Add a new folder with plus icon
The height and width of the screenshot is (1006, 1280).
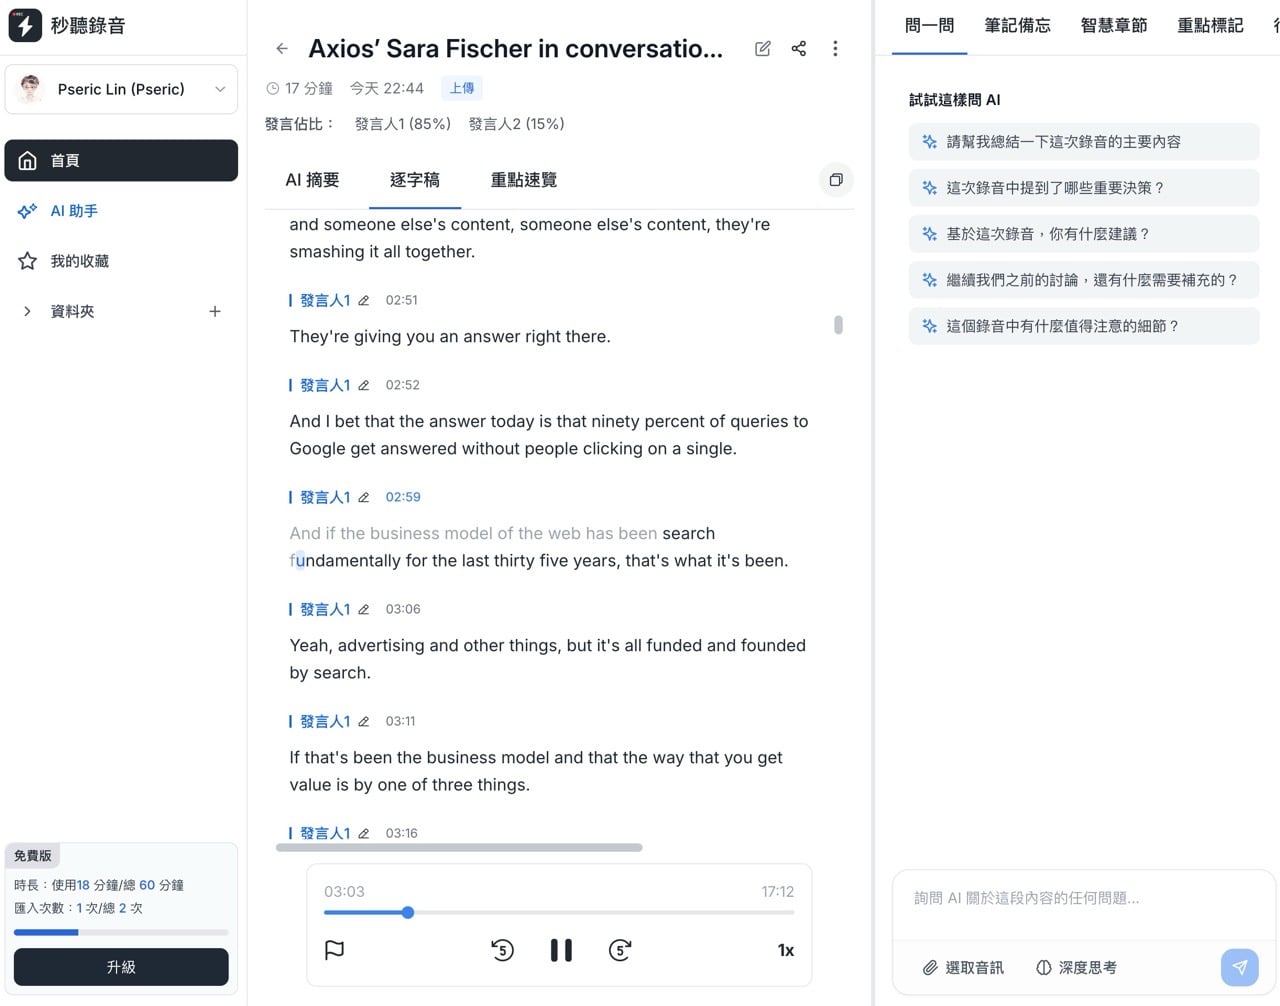point(215,311)
